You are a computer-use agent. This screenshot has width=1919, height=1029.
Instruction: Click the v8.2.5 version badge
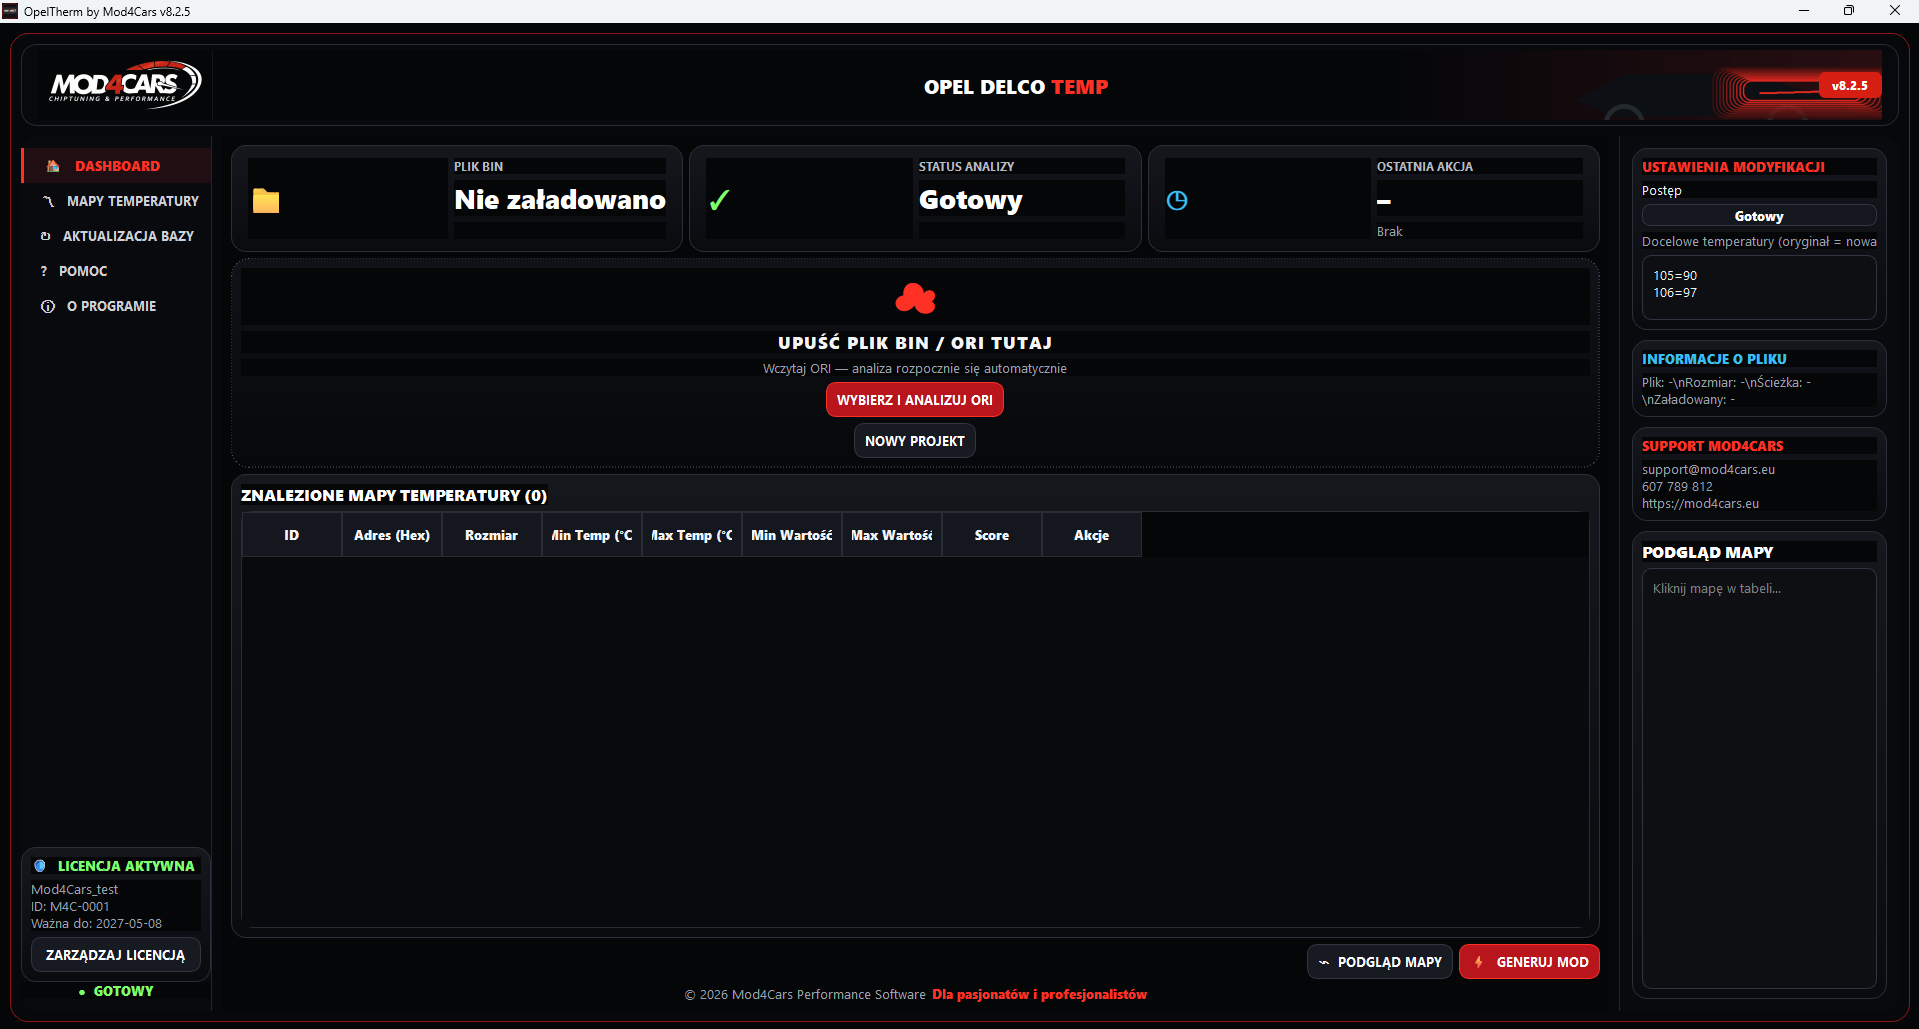(x=1849, y=86)
